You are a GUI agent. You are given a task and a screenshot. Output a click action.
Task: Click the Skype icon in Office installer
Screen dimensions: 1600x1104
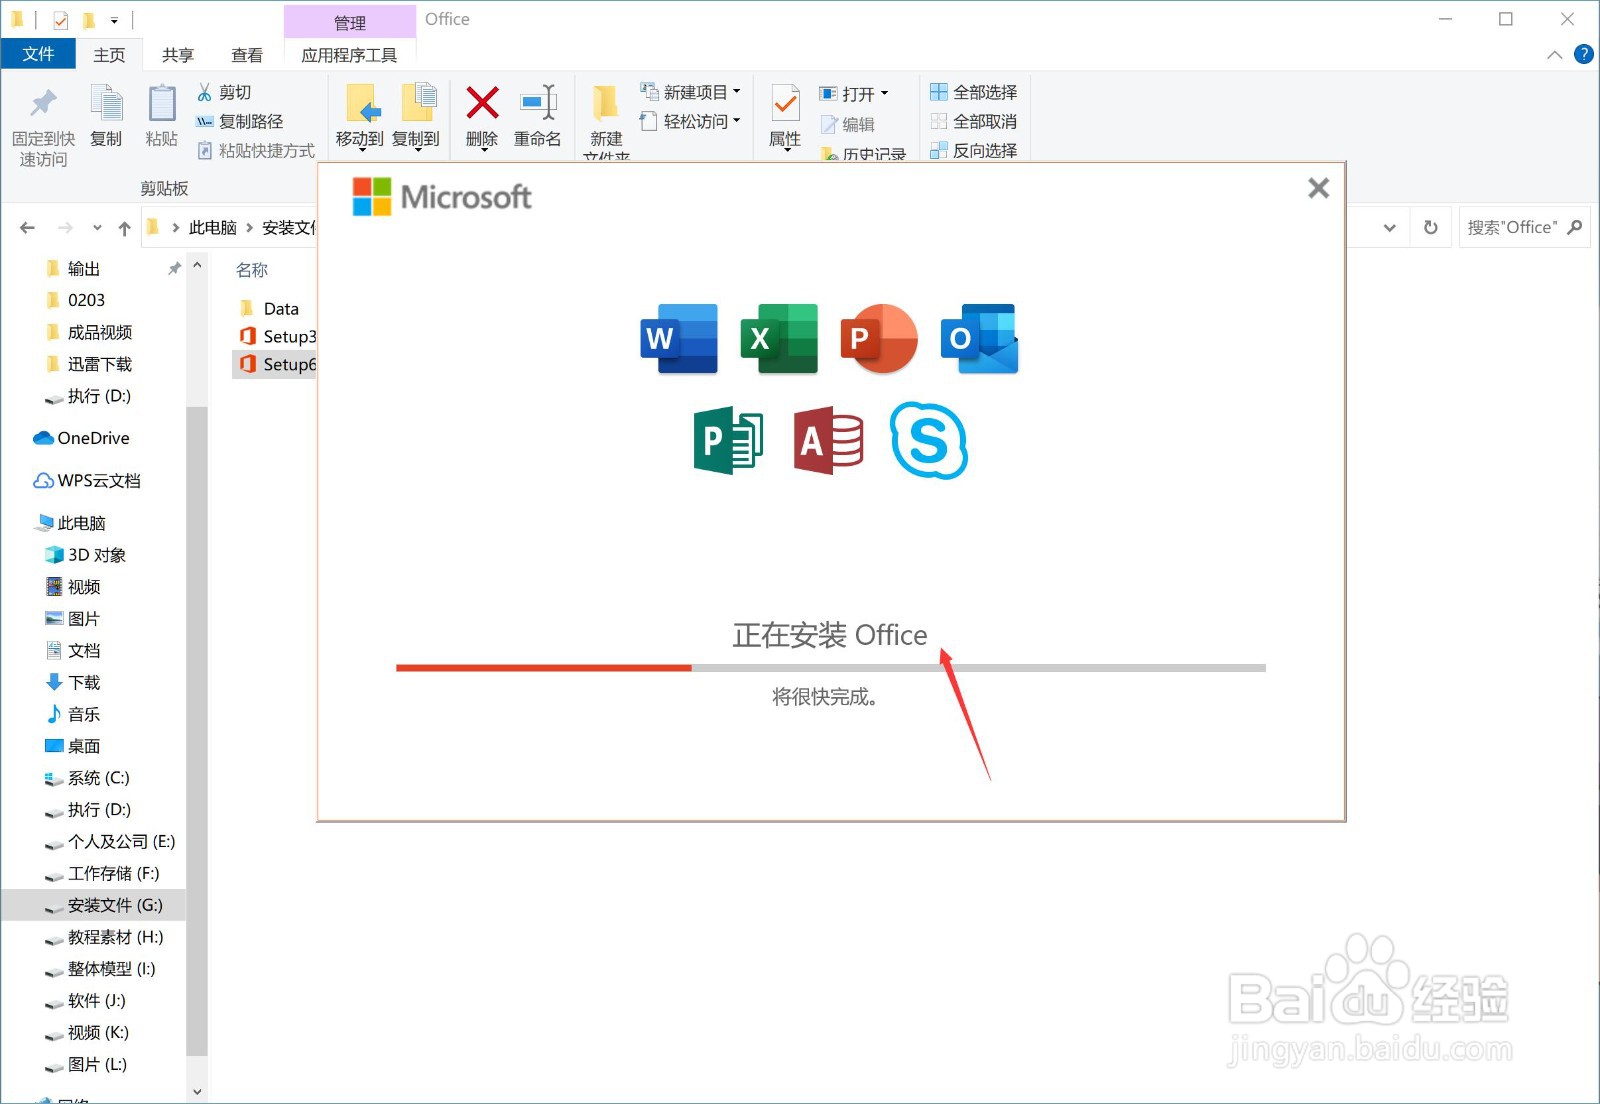click(x=929, y=440)
